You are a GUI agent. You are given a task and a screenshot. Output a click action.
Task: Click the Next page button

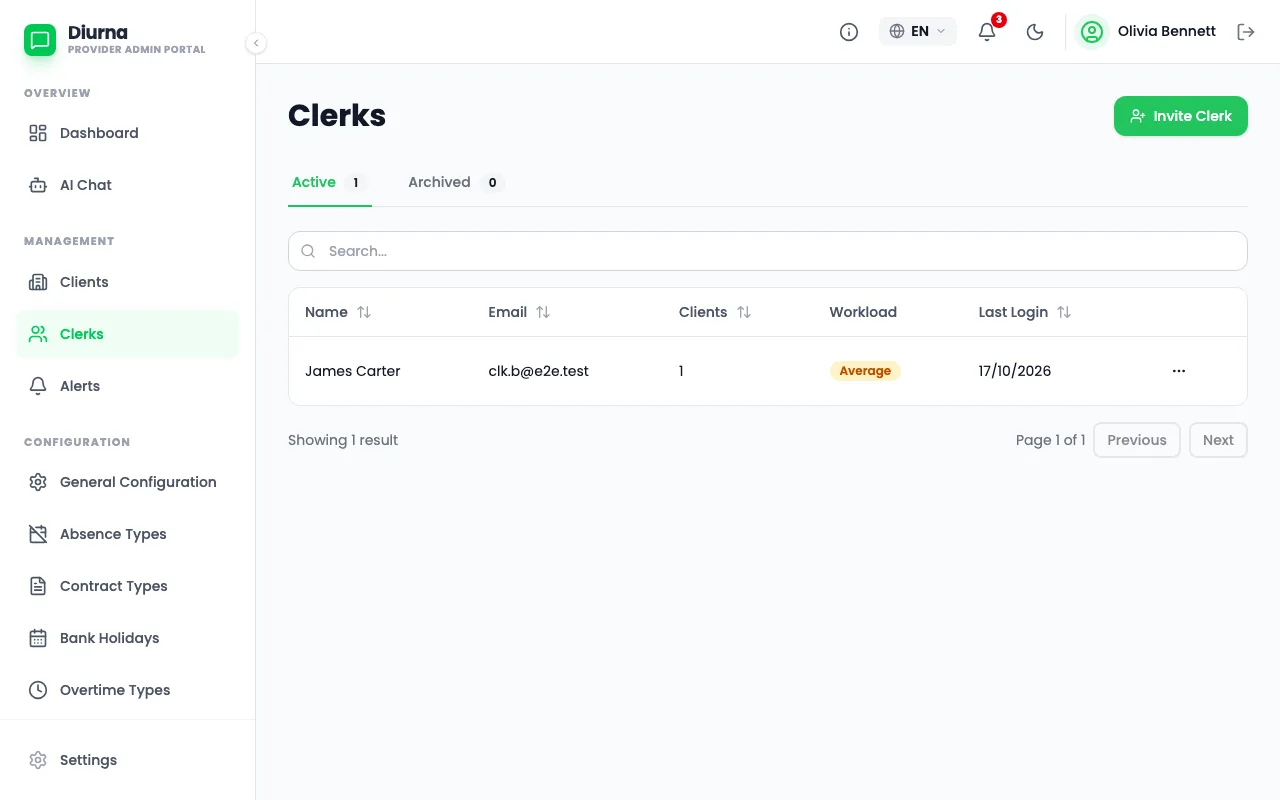pos(1218,440)
